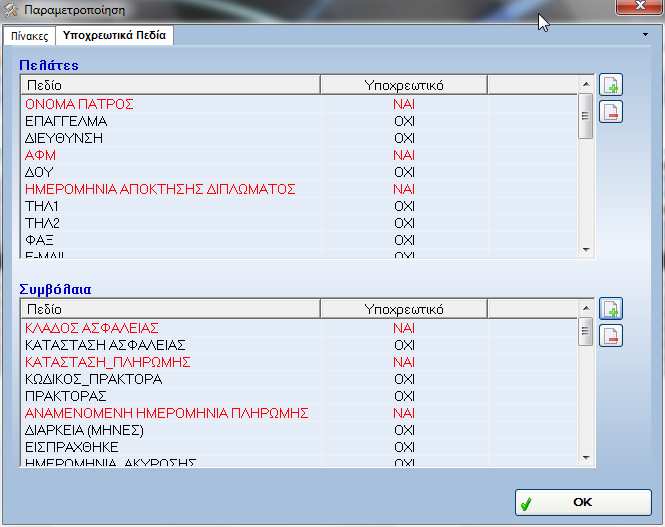This screenshot has width=665, height=527.
Task: Select the Υποχρεωτικά Πεδία tab
Action: click(x=114, y=35)
